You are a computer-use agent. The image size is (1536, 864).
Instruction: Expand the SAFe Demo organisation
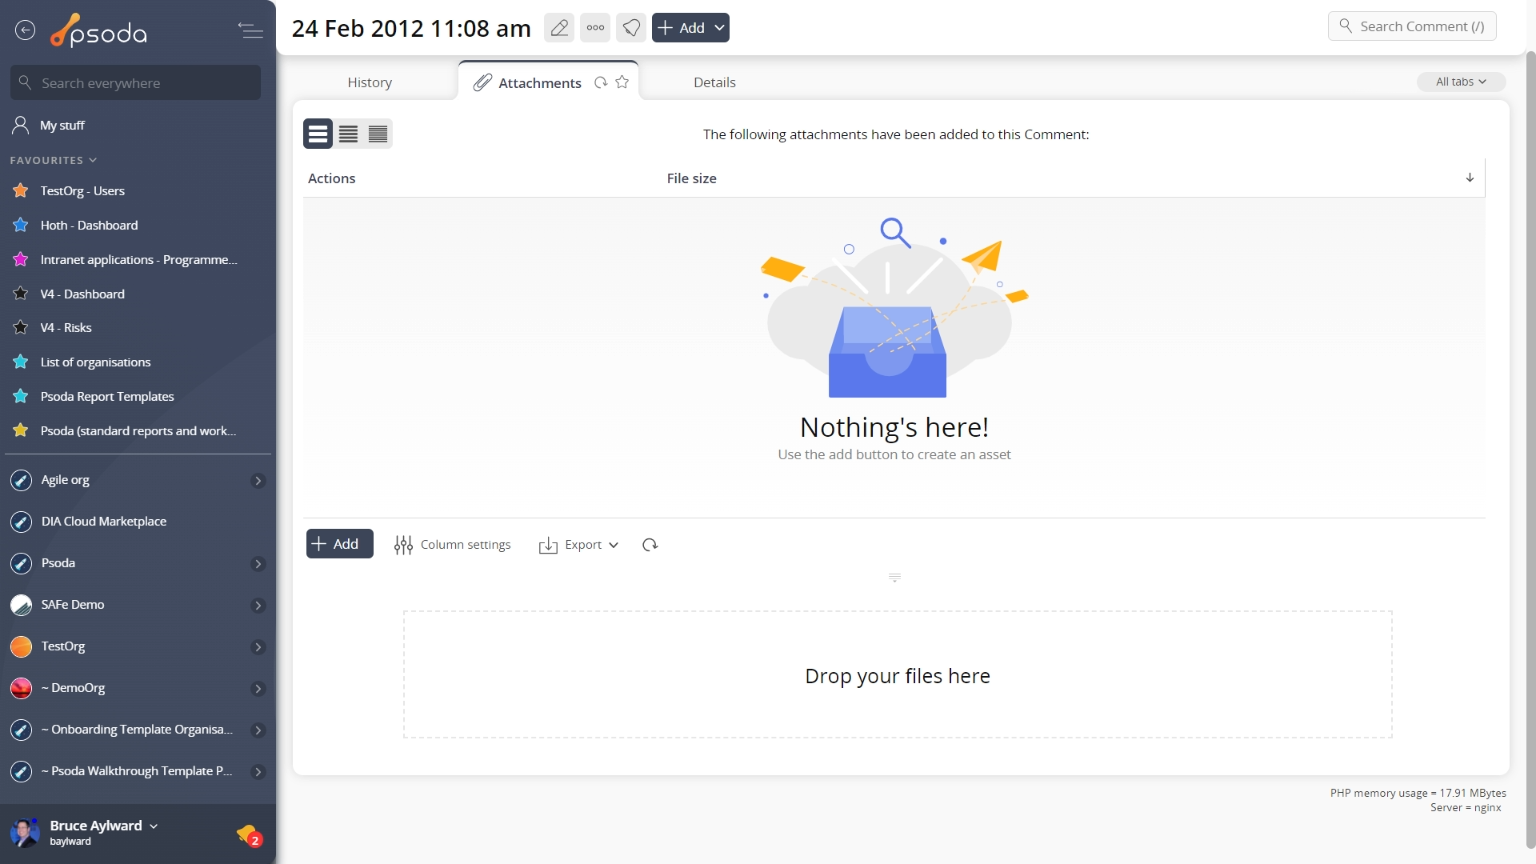coord(258,606)
